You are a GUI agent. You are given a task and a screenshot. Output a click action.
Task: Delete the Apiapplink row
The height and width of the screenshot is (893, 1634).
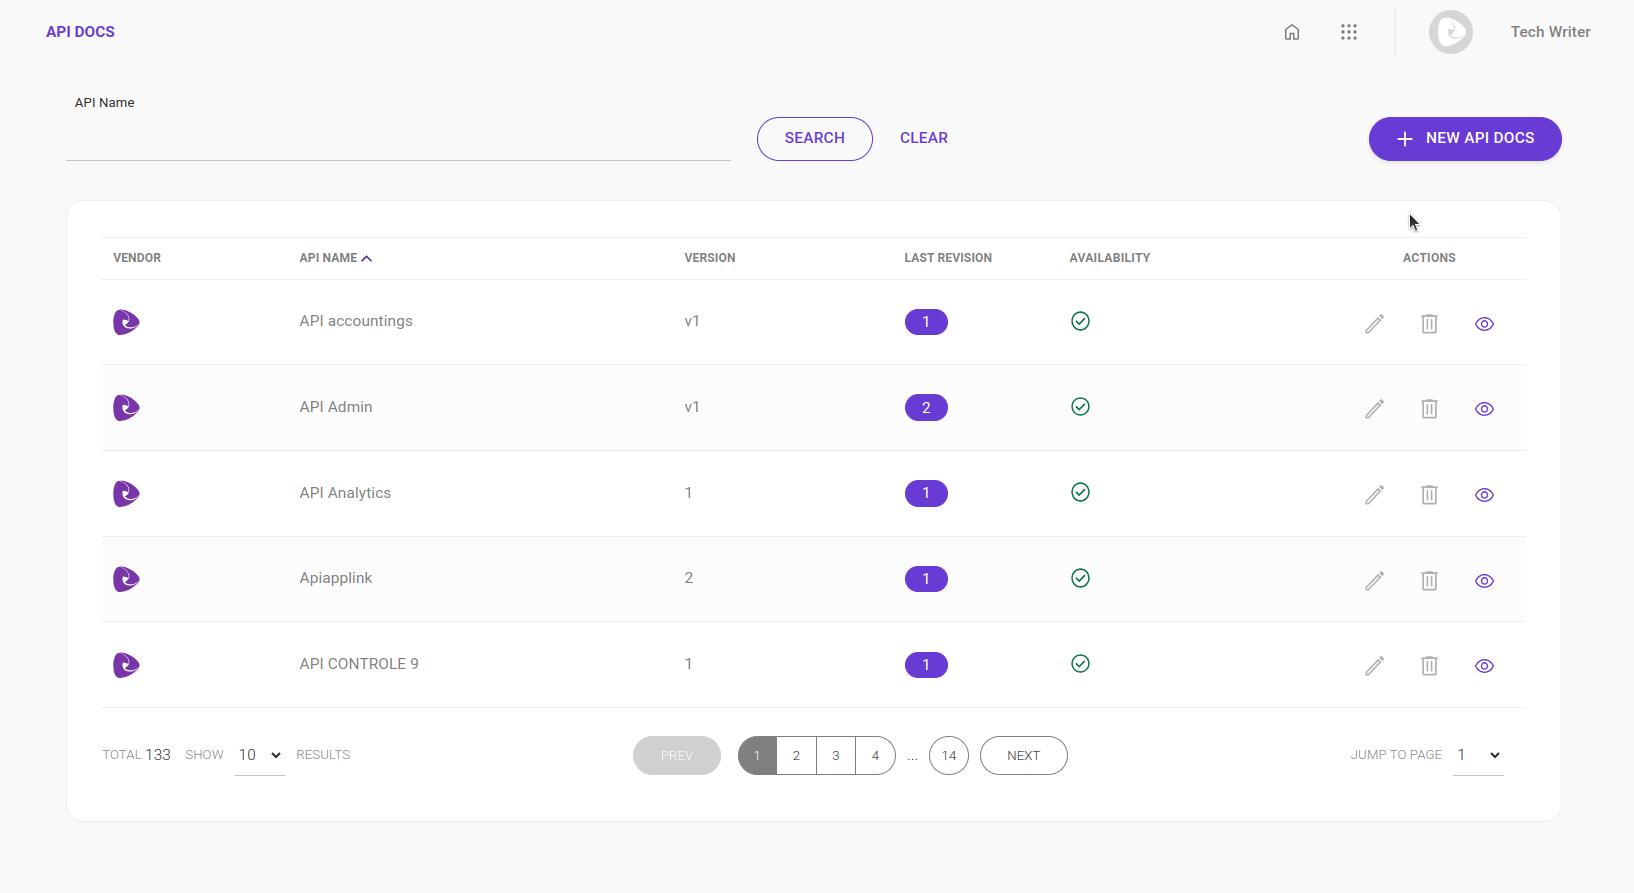(x=1429, y=581)
